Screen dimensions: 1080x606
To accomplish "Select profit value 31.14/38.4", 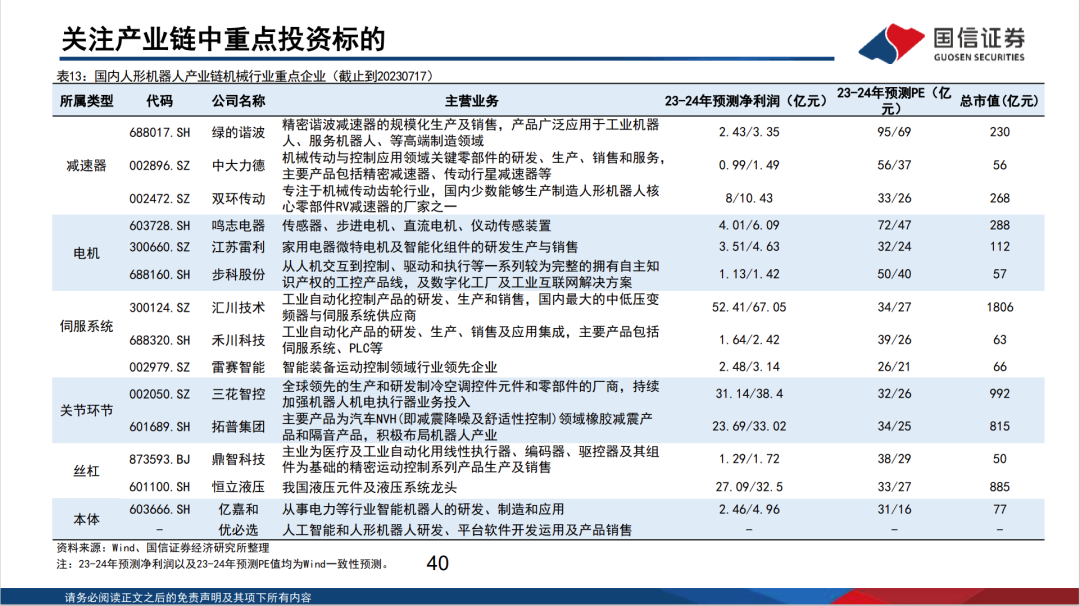I will [749, 394].
